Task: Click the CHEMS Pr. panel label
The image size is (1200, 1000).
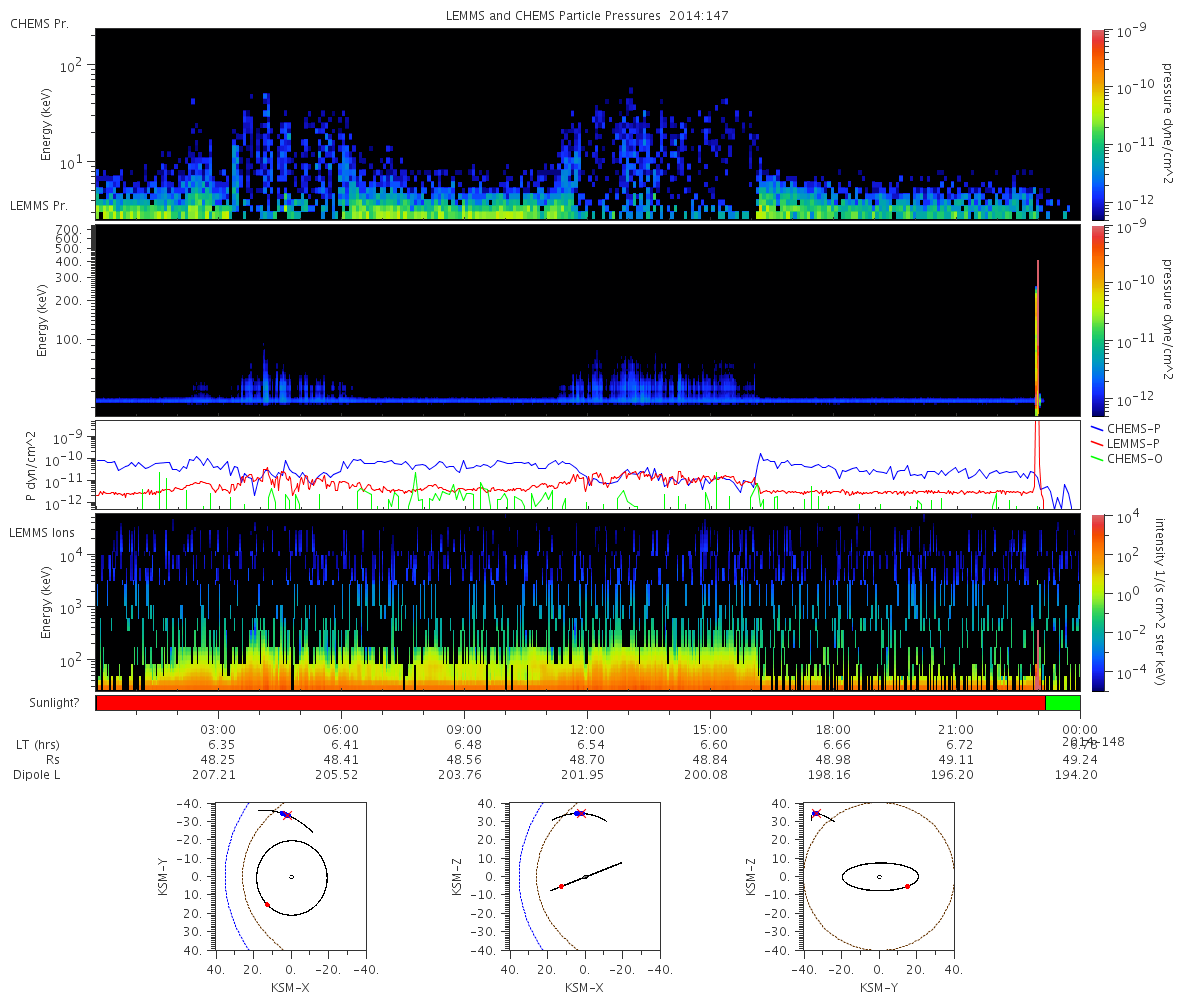Action: click(x=39, y=23)
